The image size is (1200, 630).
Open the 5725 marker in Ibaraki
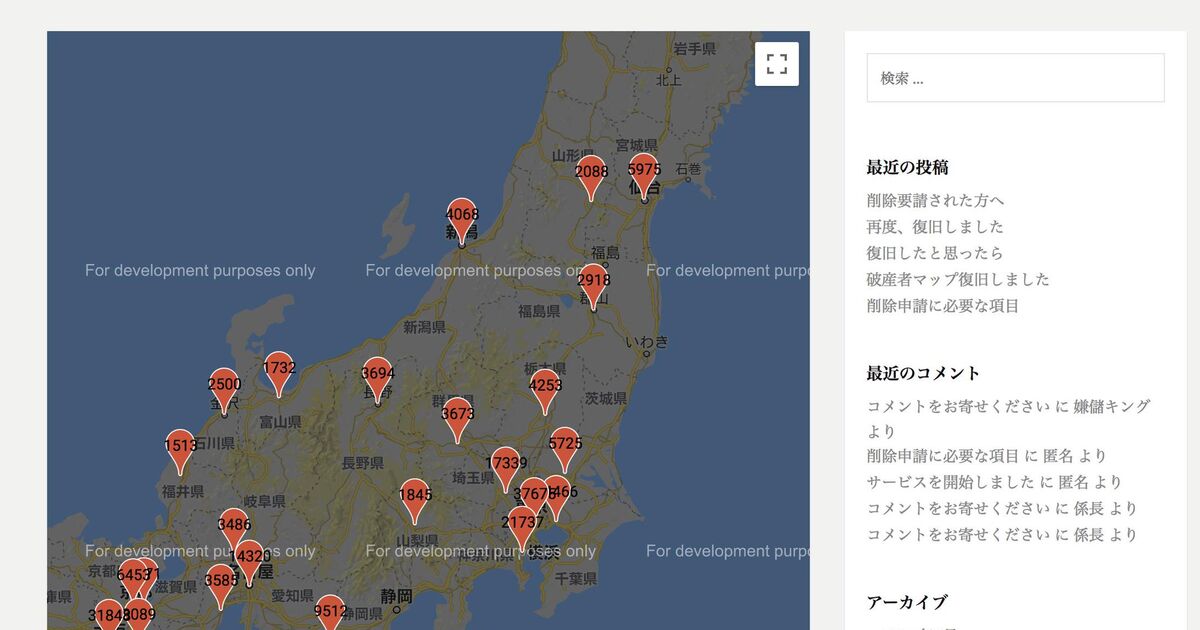point(565,447)
